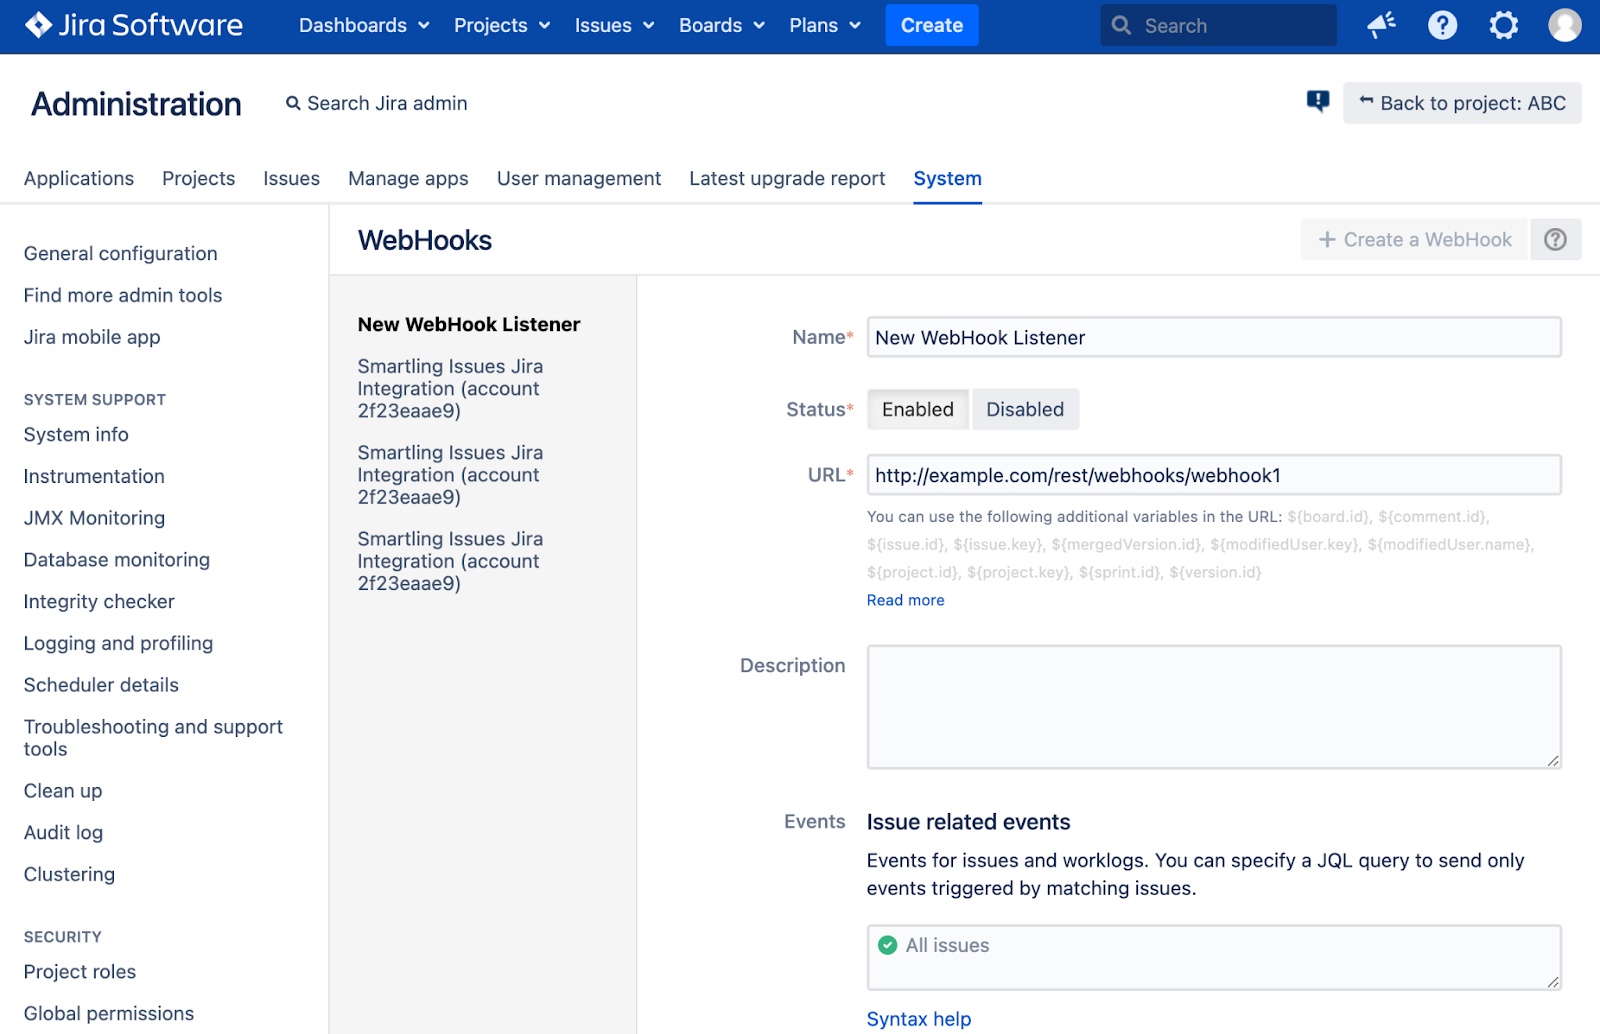This screenshot has width=1600, height=1034.
Task: Open Logging and profiling
Action: (118, 644)
